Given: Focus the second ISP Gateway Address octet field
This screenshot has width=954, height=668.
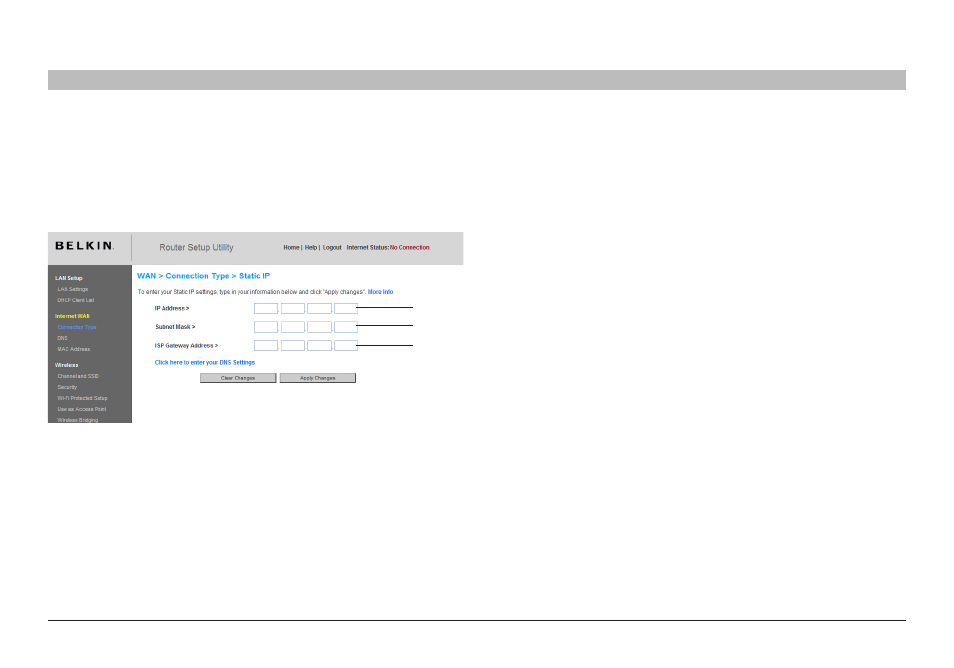Looking at the screenshot, I should tap(293, 346).
